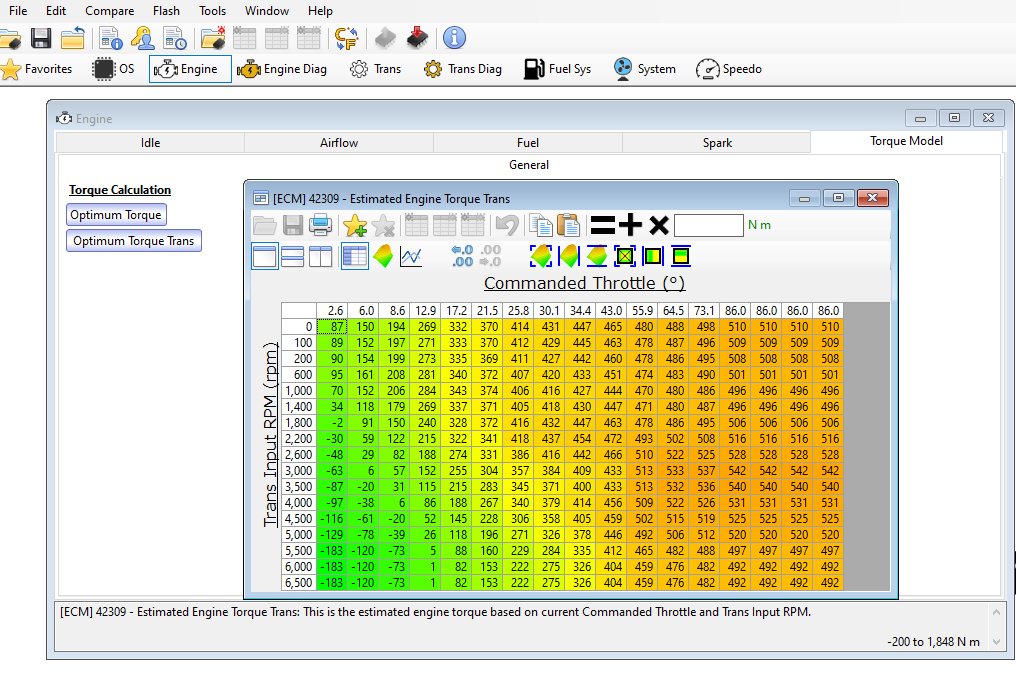Open compare file folder icon
The width and height of the screenshot is (1016, 680).
point(213,38)
